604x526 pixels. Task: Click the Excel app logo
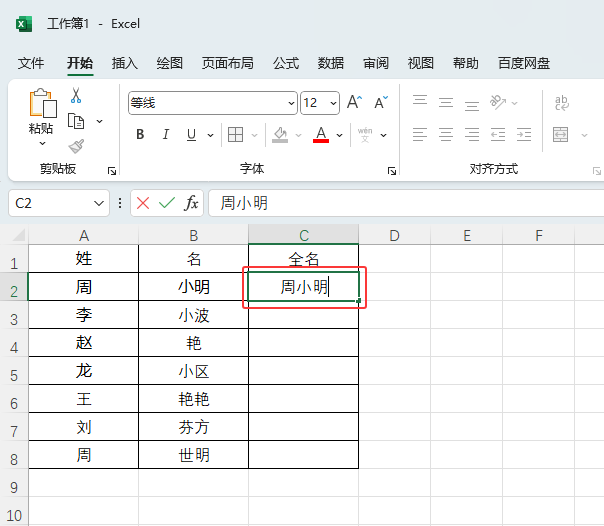click(x=24, y=24)
